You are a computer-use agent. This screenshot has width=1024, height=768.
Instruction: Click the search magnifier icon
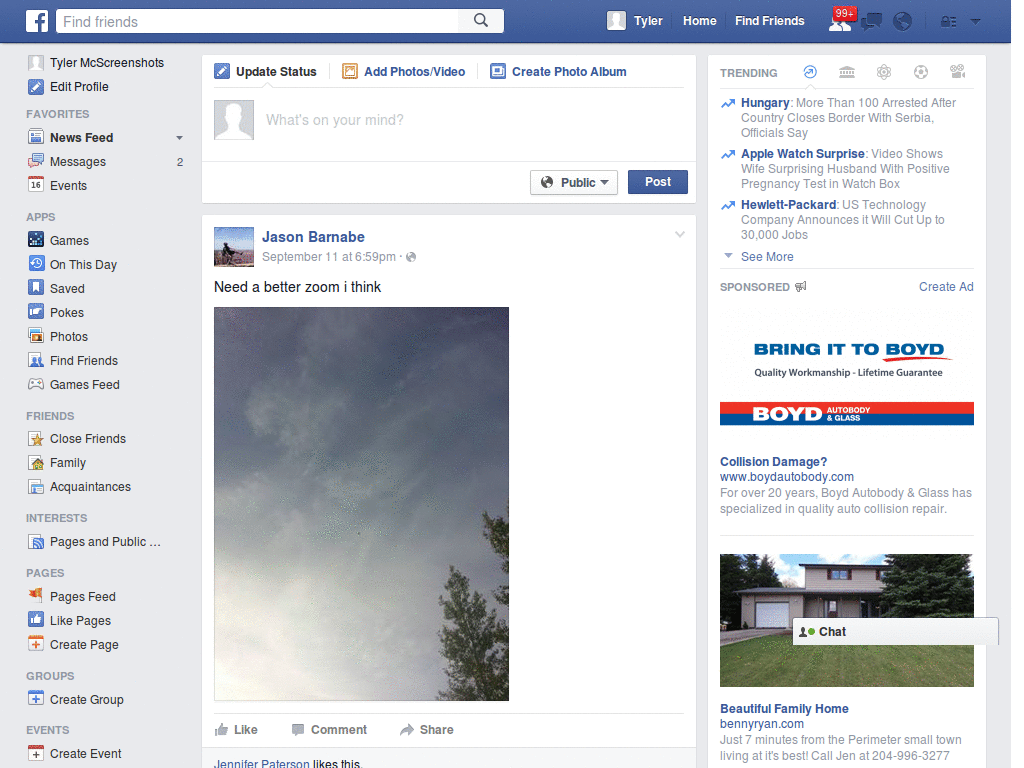click(481, 21)
